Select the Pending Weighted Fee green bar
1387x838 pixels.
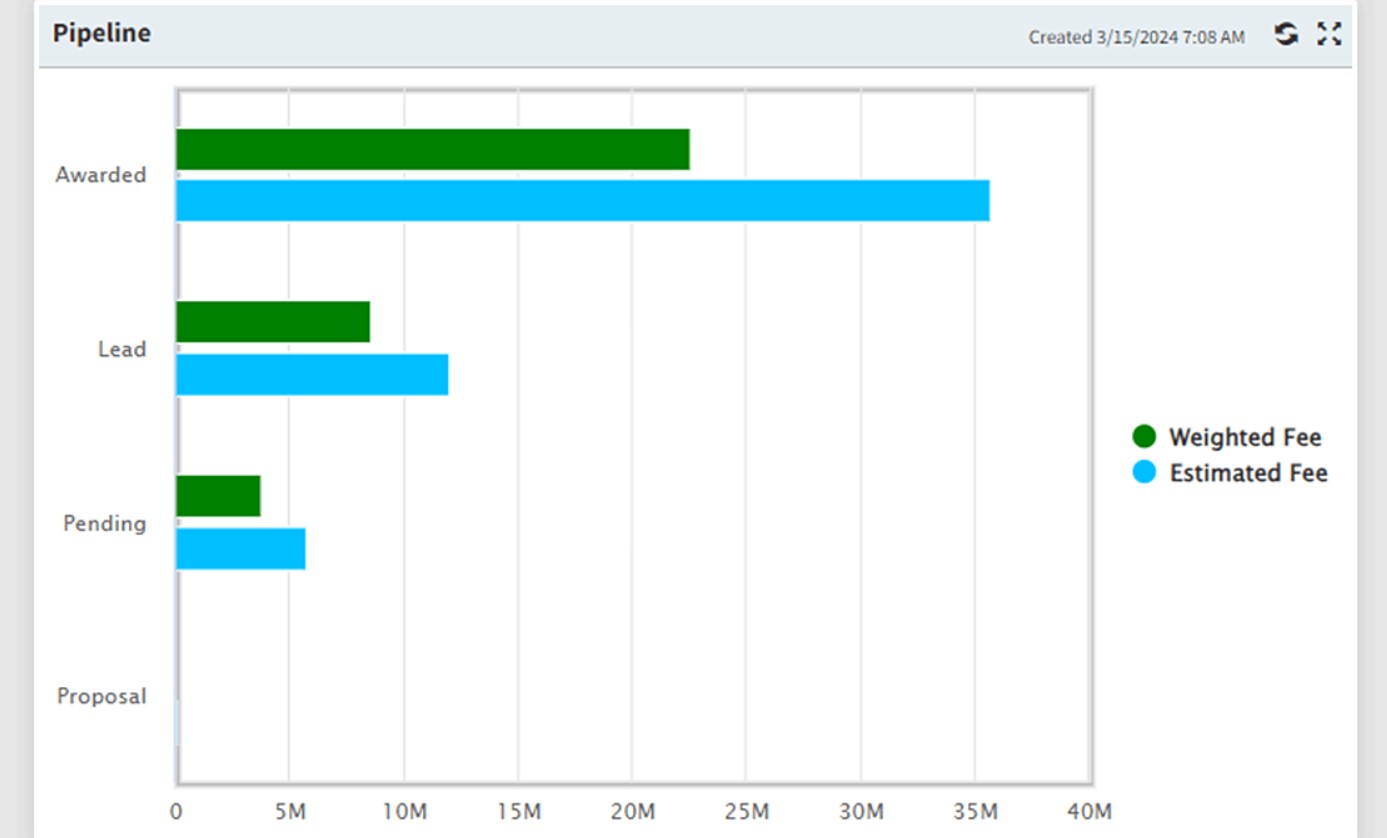click(218, 496)
